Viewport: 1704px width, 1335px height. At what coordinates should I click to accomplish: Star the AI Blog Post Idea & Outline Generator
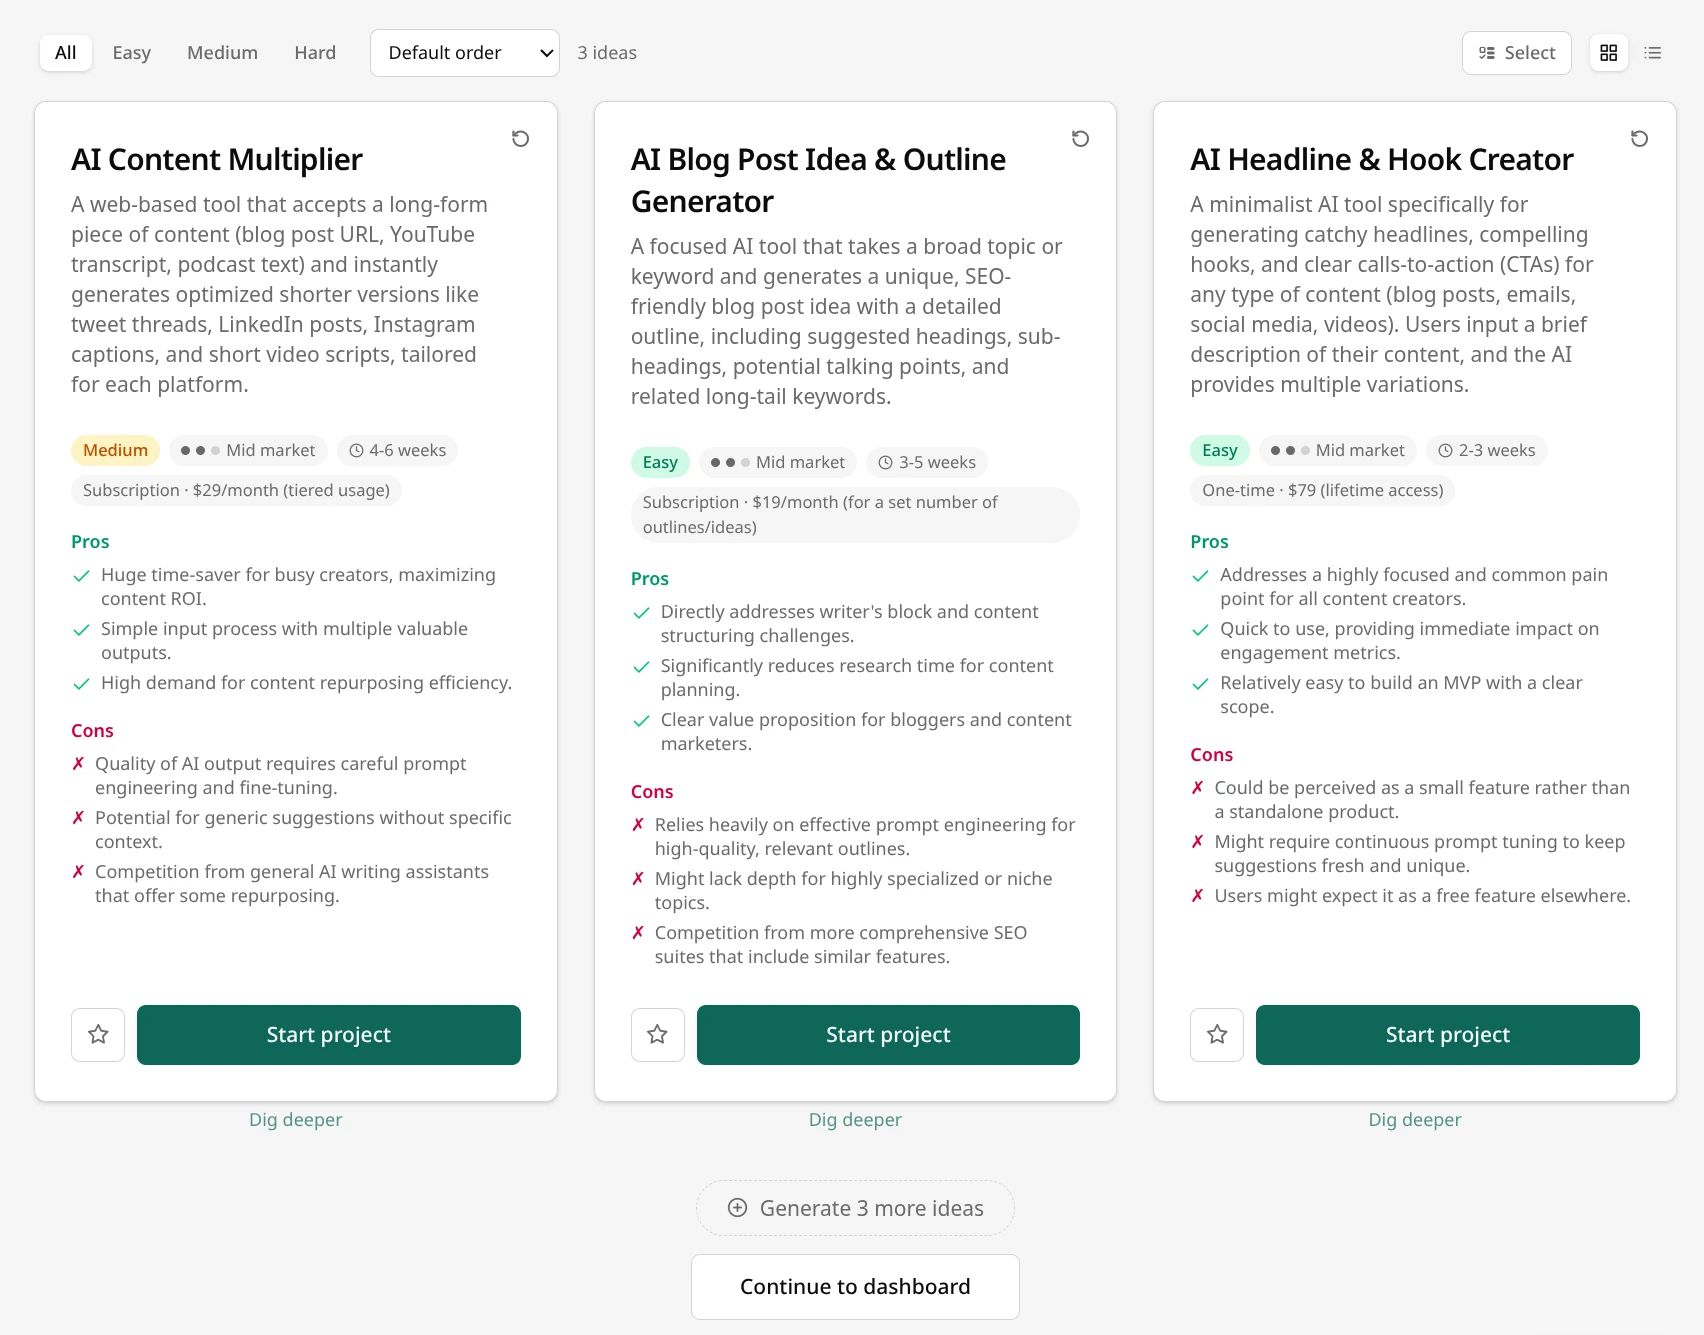point(657,1034)
